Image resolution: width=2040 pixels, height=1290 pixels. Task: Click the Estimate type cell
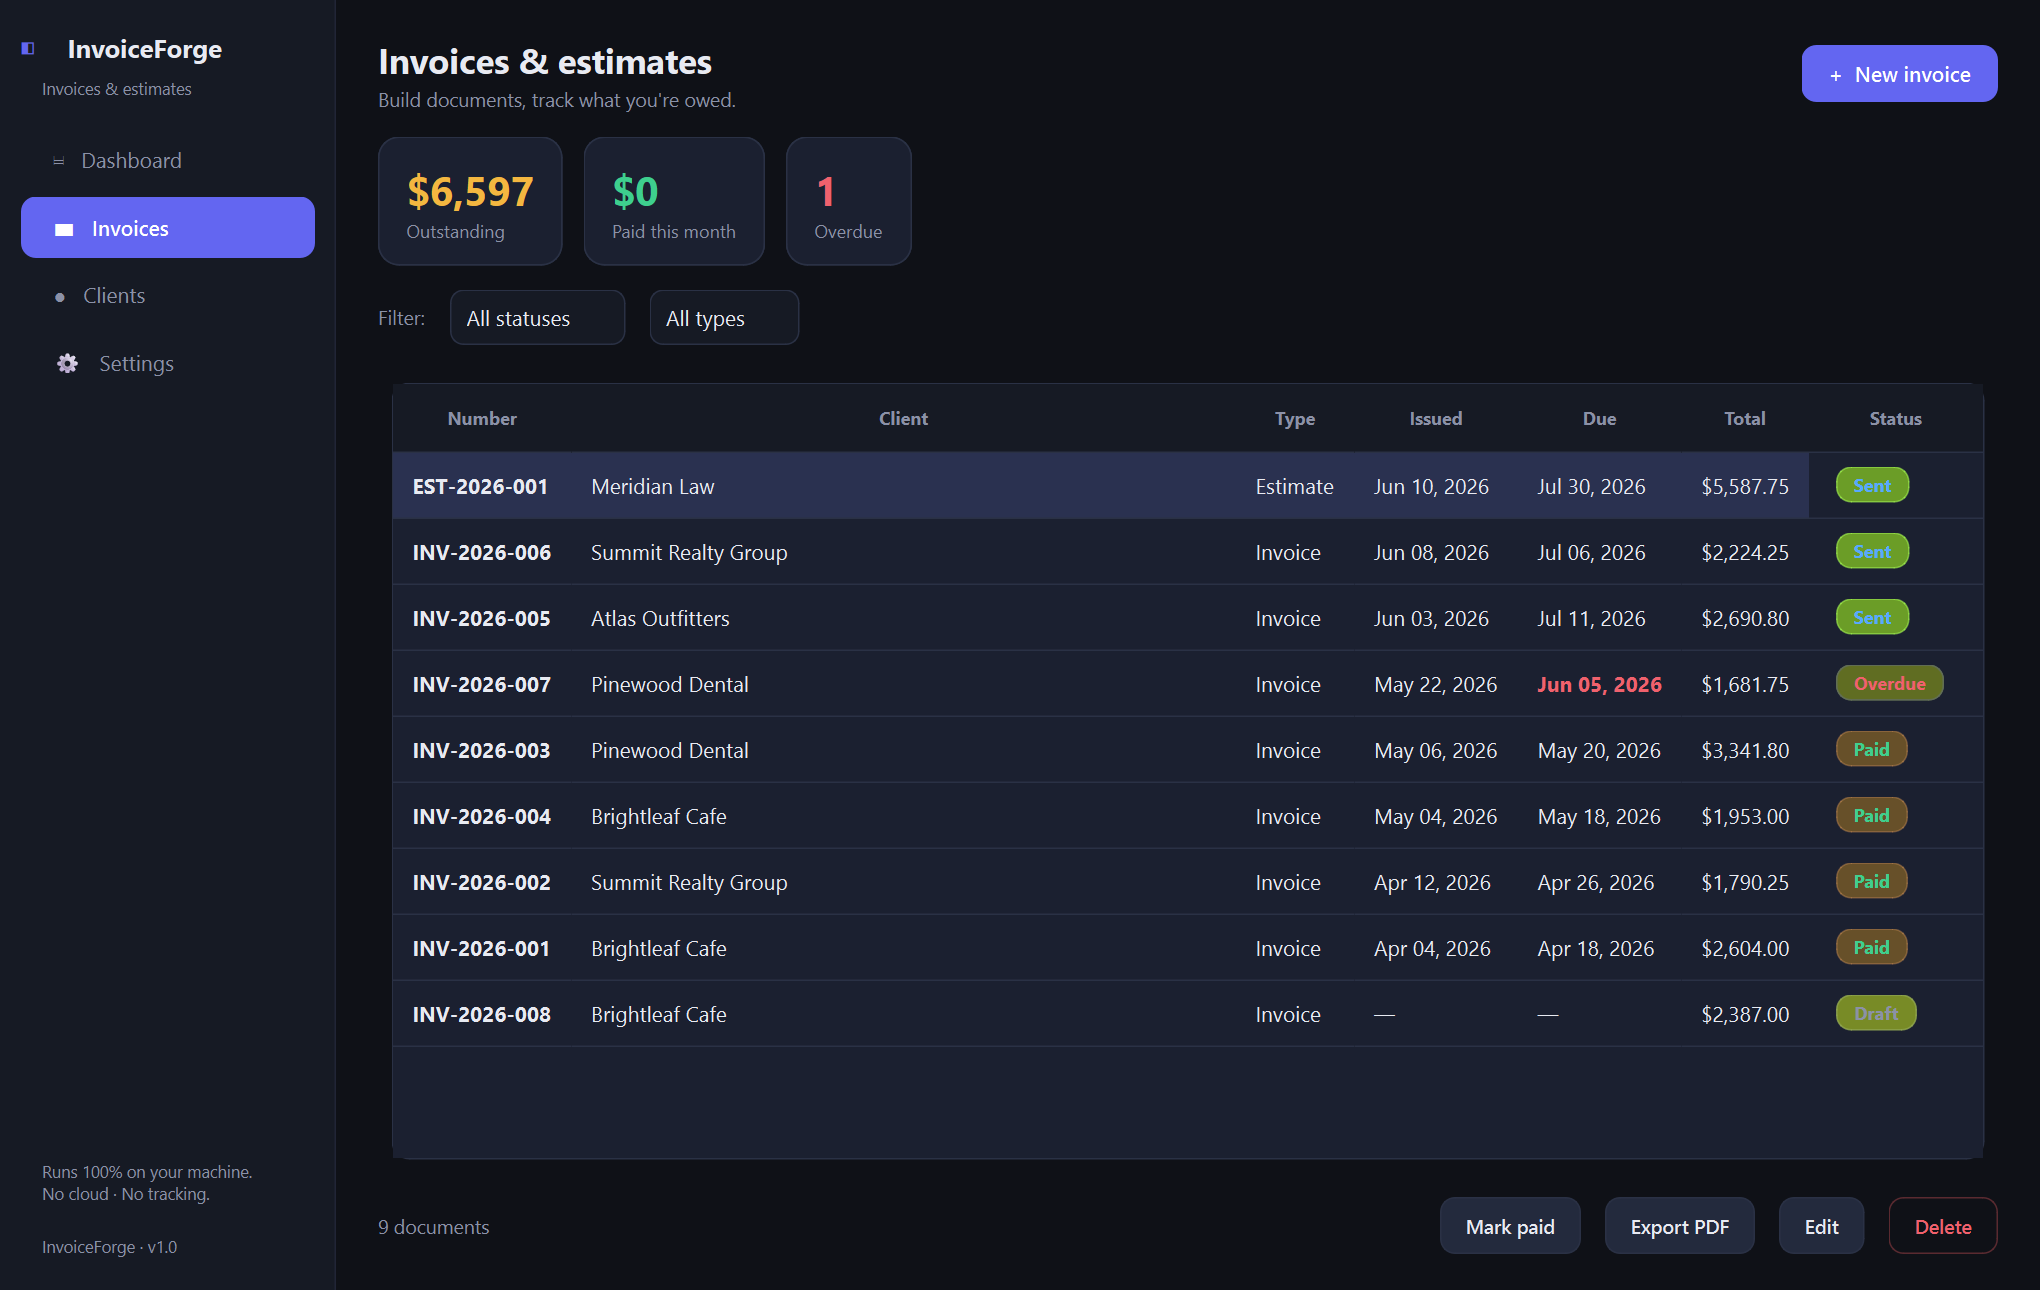(1294, 487)
